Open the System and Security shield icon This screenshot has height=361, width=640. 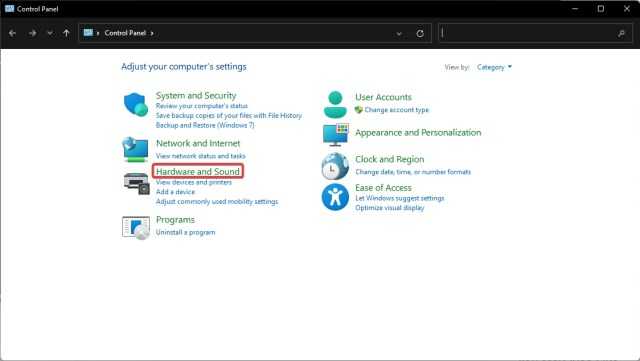click(x=136, y=105)
